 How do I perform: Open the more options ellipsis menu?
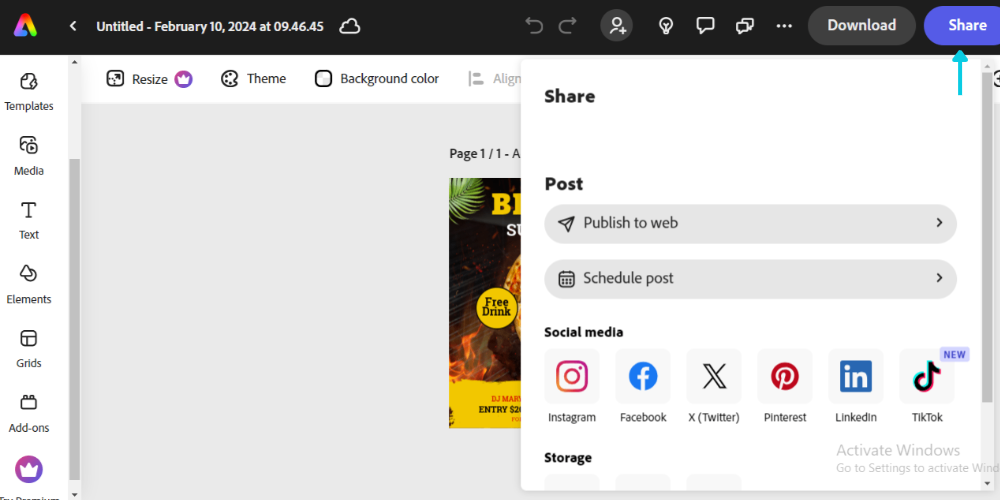pyautogui.click(x=784, y=26)
